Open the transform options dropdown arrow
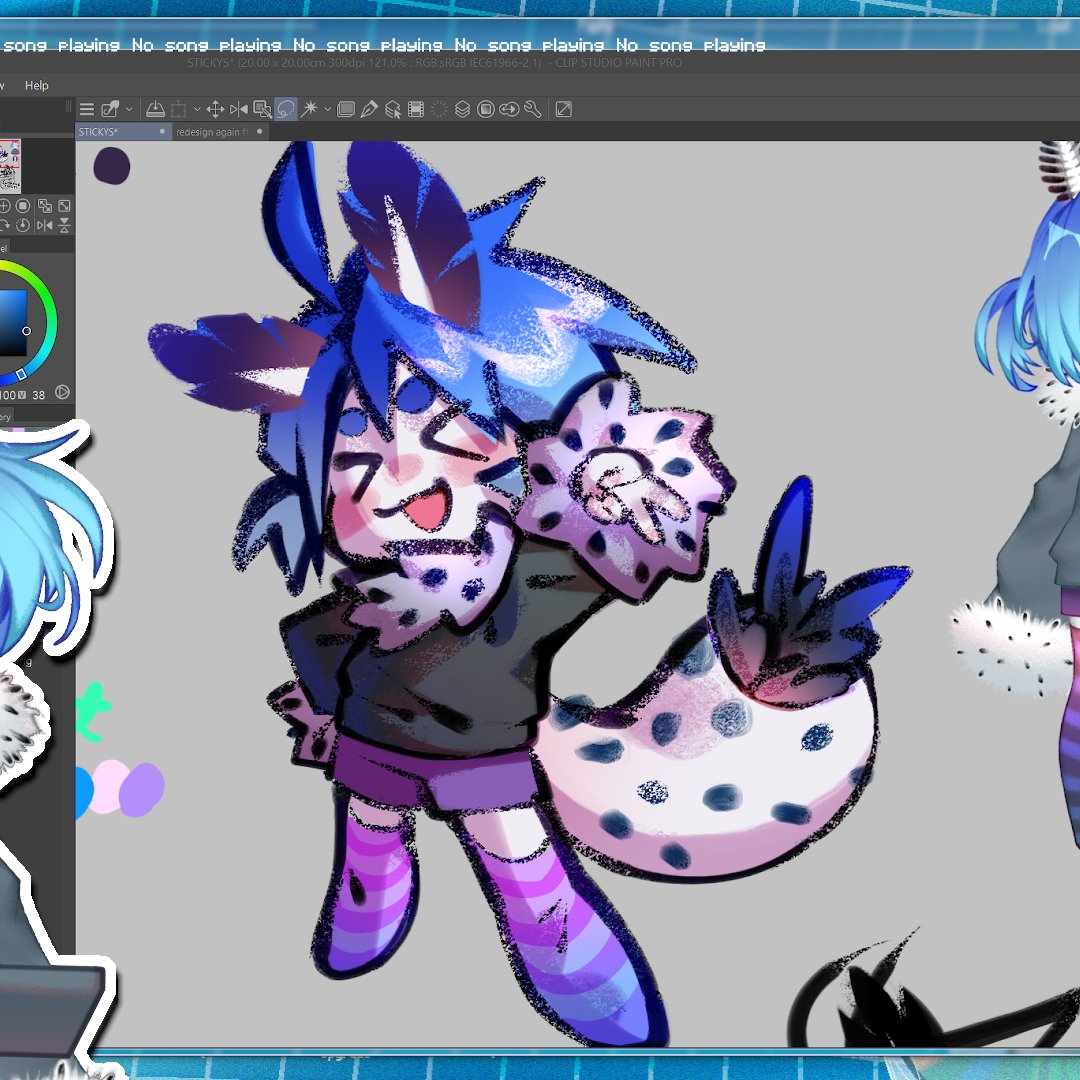Screen dimensions: 1080x1080 pyautogui.click(x=197, y=110)
